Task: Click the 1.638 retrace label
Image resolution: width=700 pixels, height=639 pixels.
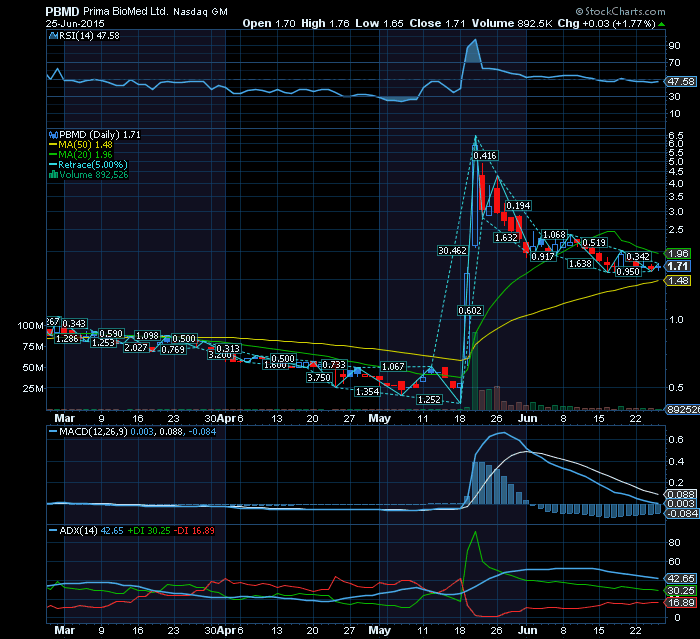Action: point(580,264)
